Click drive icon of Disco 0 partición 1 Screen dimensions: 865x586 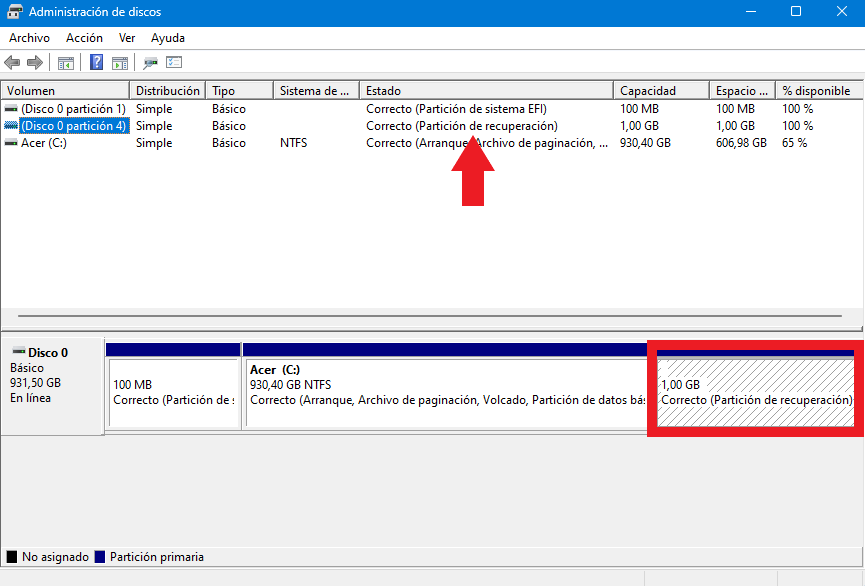[x=11, y=109]
